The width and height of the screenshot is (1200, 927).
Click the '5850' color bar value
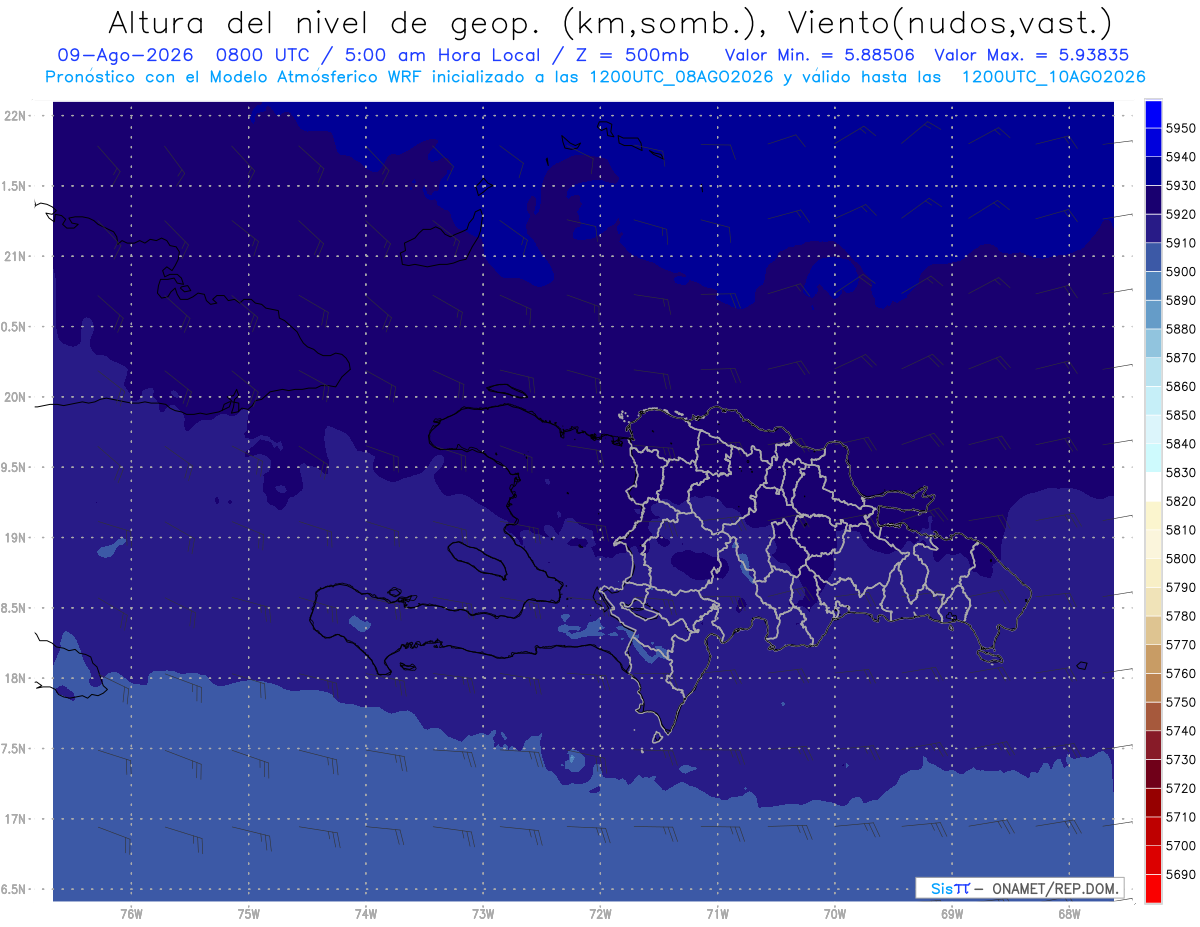(x=1182, y=415)
